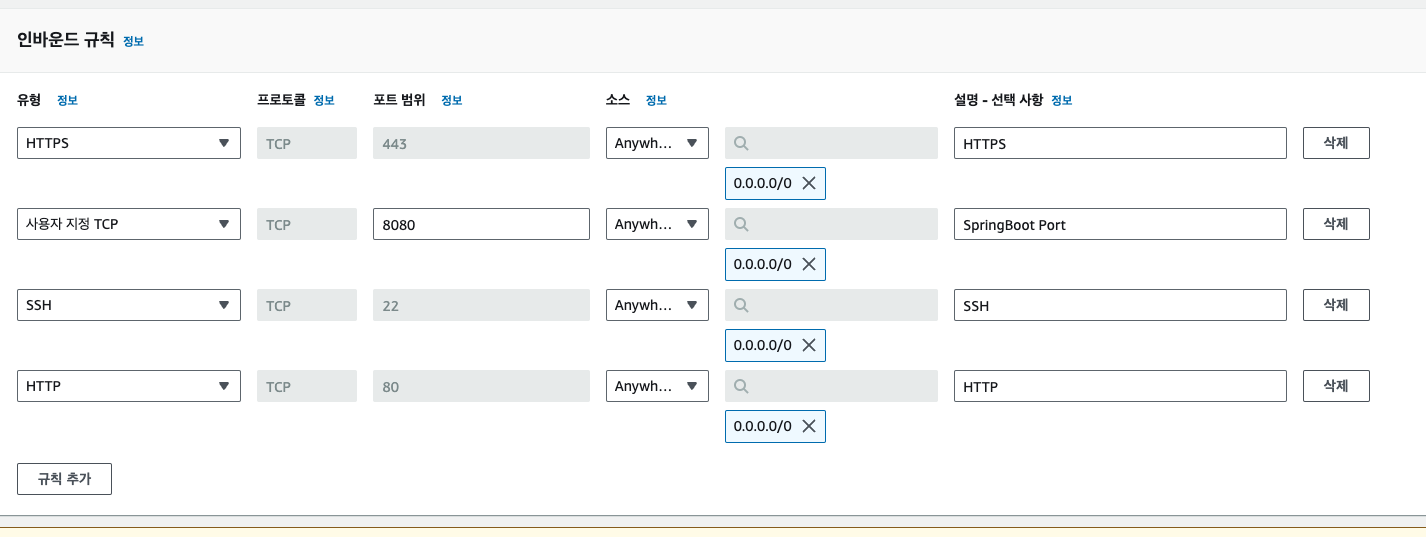Open the HTTPS type dropdown
The image size is (1426, 537).
coord(129,143)
